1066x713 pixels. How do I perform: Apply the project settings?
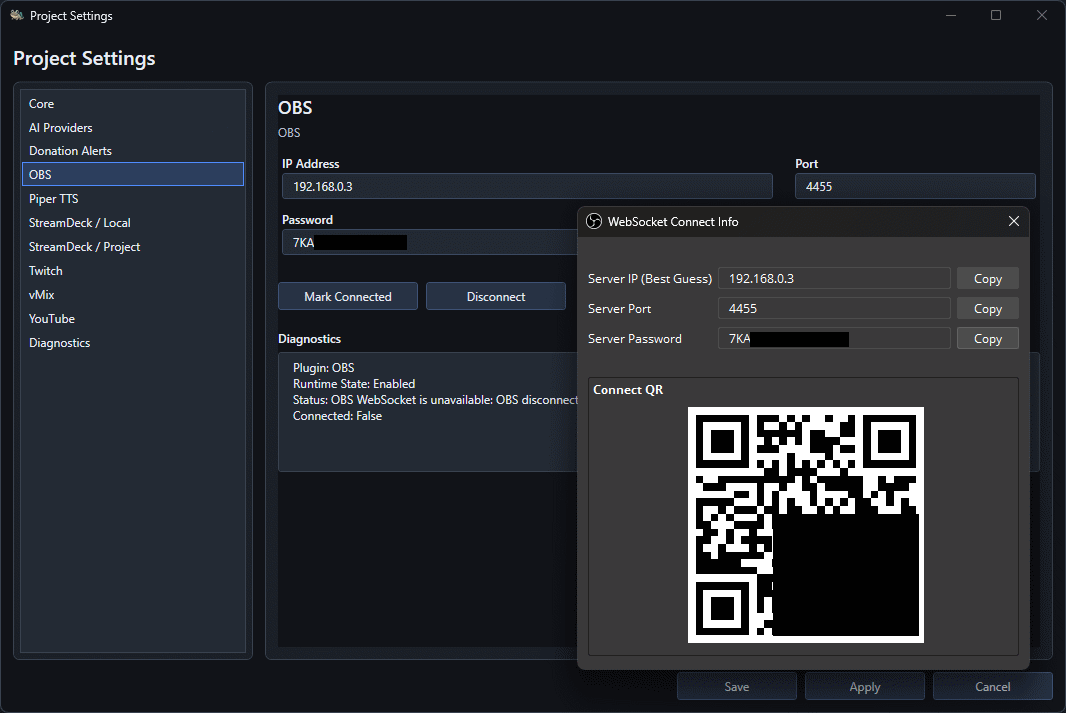pyautogui.click(x=865, y=686)
